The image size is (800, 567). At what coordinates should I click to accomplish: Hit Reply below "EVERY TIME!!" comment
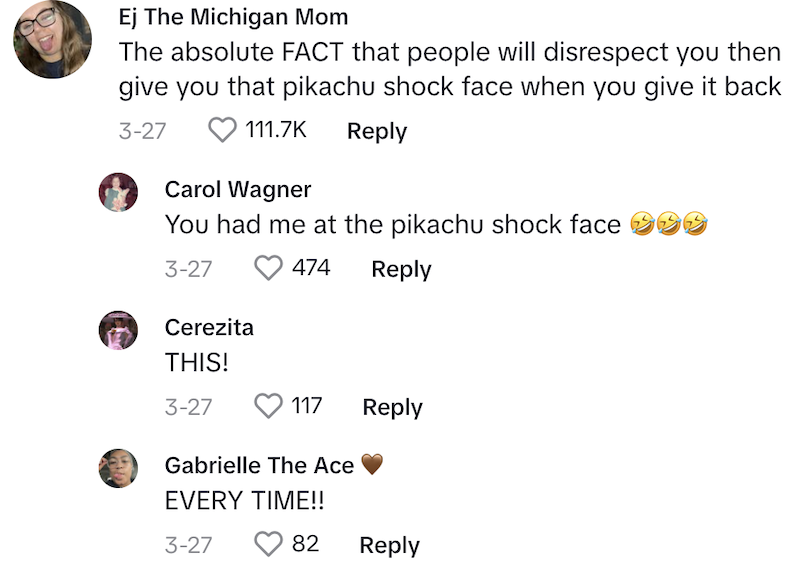click(x=389, y=545)
